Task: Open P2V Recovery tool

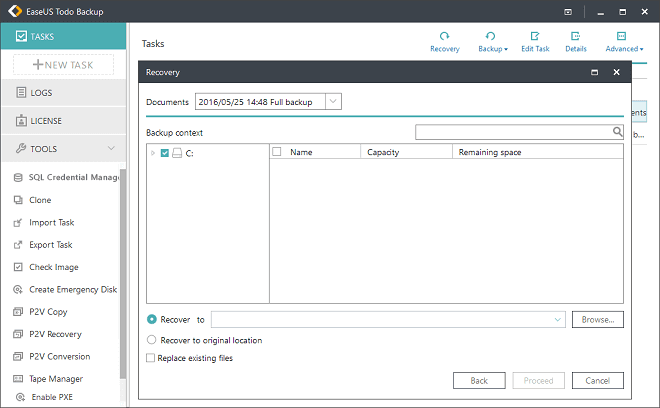Action: click(55, 334)
